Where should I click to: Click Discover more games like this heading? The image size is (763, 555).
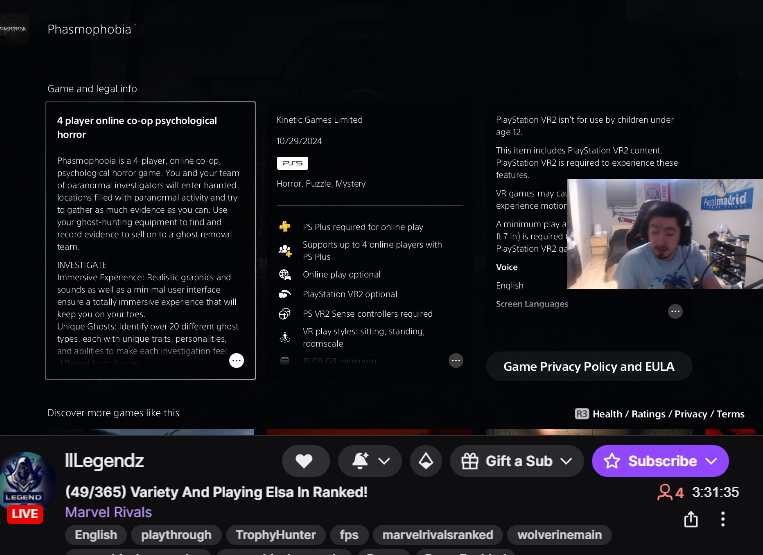coord(113,413)
